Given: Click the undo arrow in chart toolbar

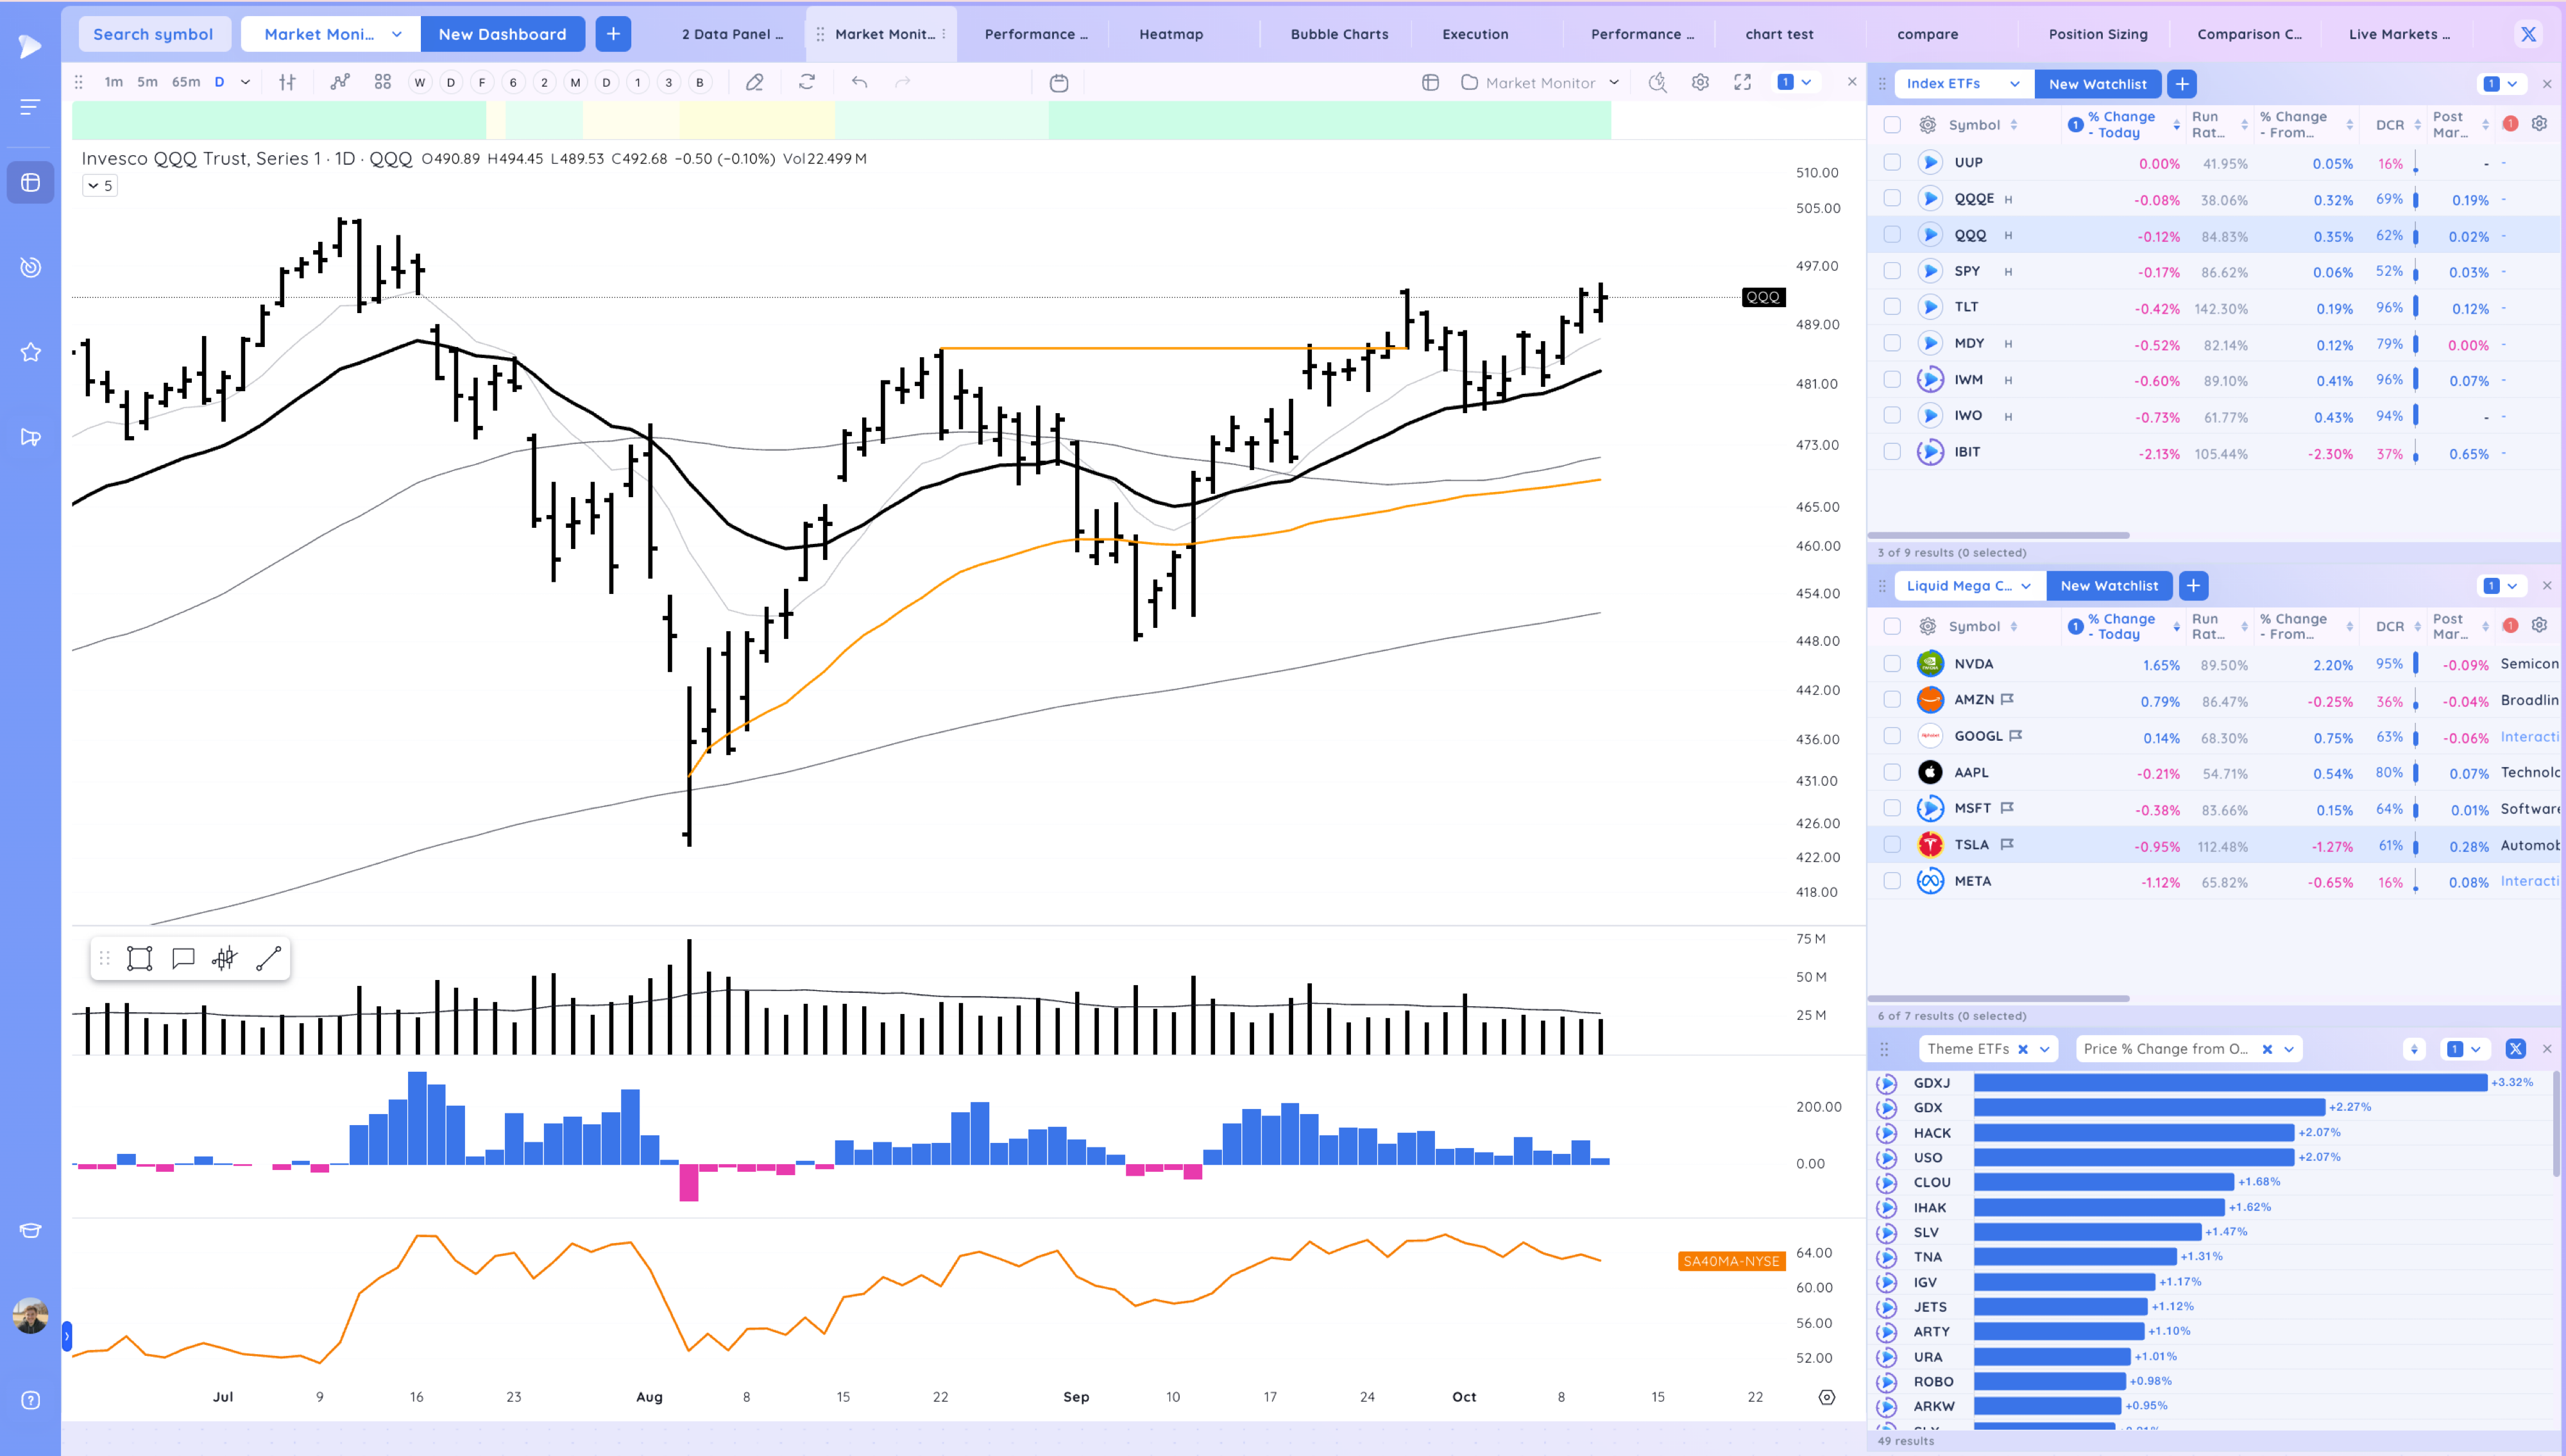Looking at the screenshot, I should tap(859, 82).
